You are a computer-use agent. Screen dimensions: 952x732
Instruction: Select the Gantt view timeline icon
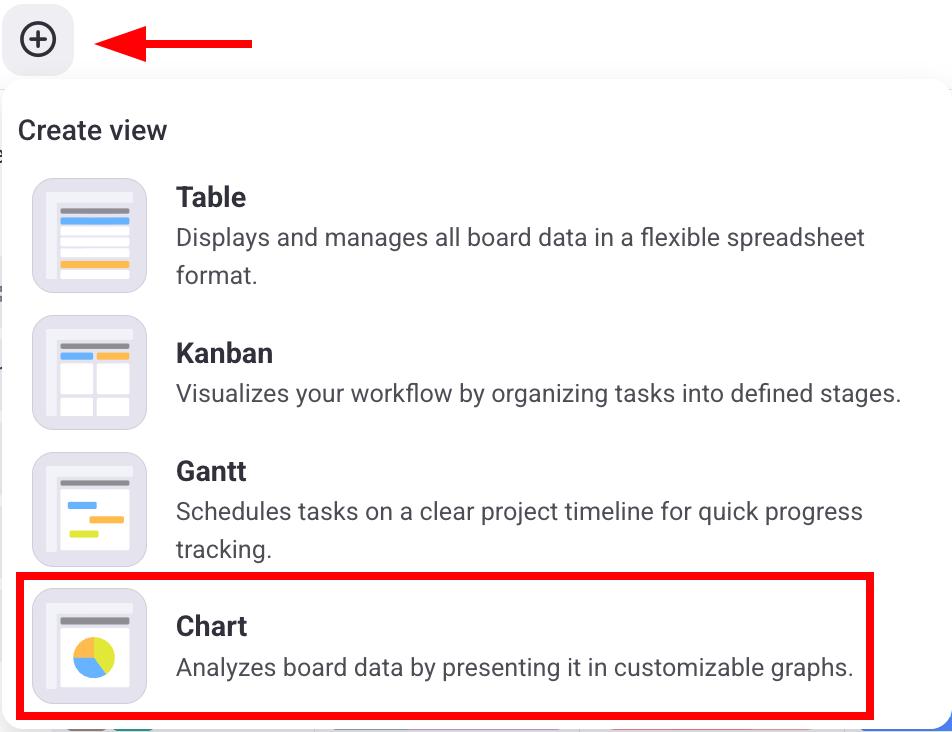[90, 509]
